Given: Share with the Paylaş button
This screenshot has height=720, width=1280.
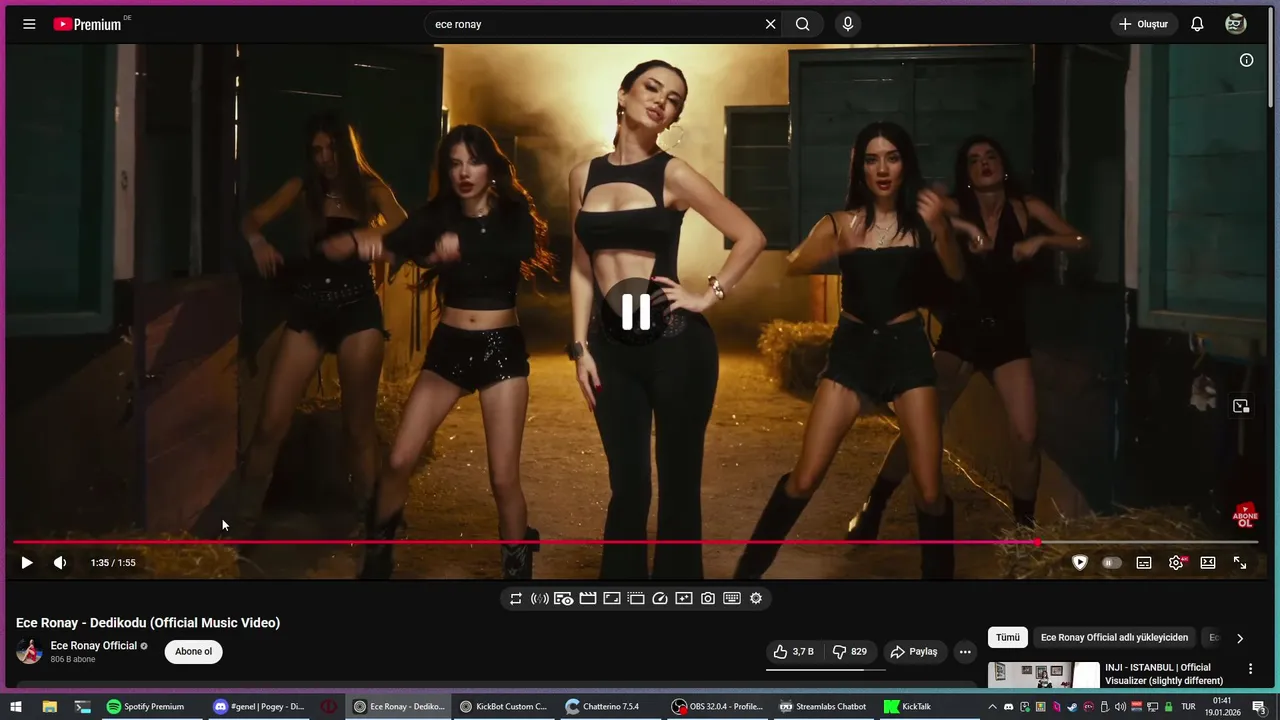Looking at the screenshot, I should click(914, 652).
